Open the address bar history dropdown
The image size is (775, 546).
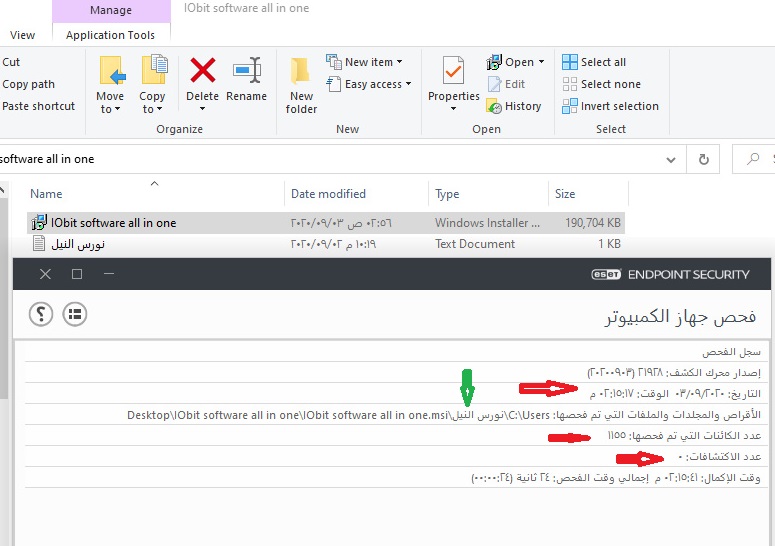[672, 159]
